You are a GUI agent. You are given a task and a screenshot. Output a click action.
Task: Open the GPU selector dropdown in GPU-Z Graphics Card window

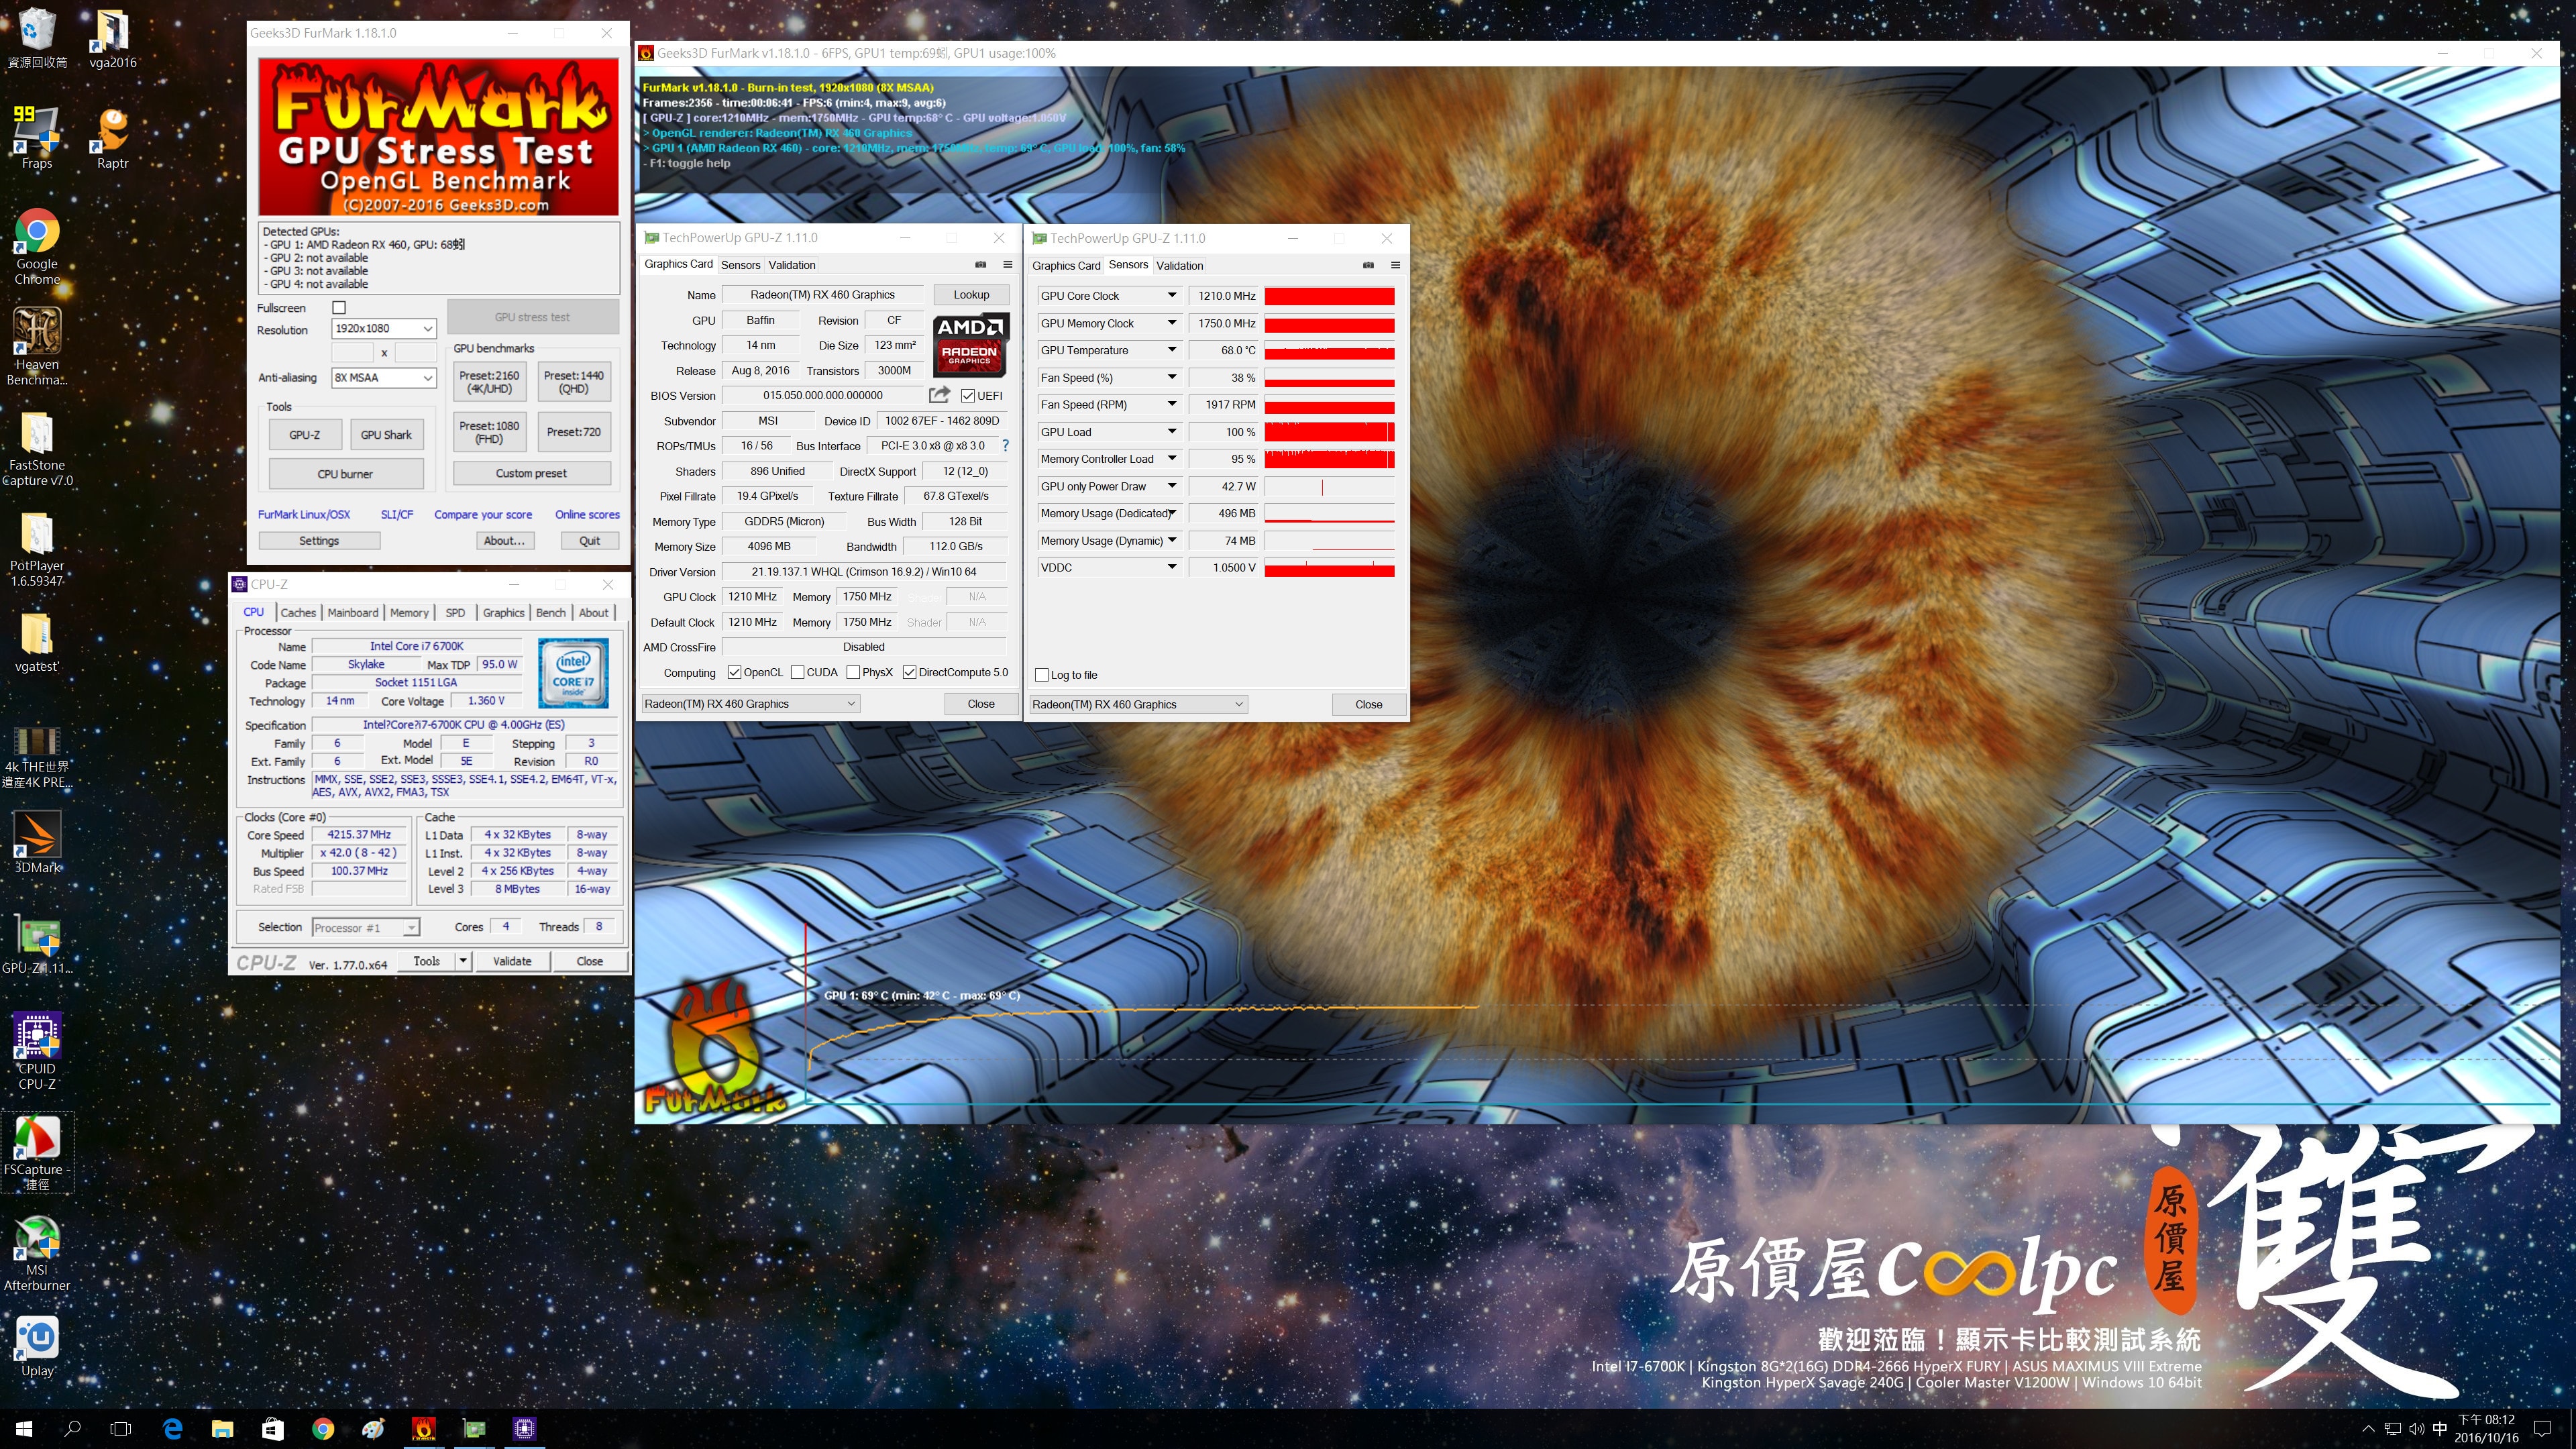[x=750, y=704]
